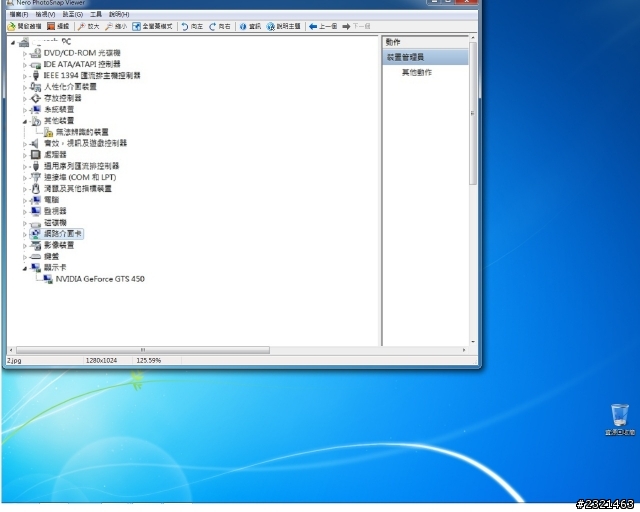Click the yellow warning icon of 無法辨識的裝置
This screenshot has width=640, height=512.
pos(48,132)
